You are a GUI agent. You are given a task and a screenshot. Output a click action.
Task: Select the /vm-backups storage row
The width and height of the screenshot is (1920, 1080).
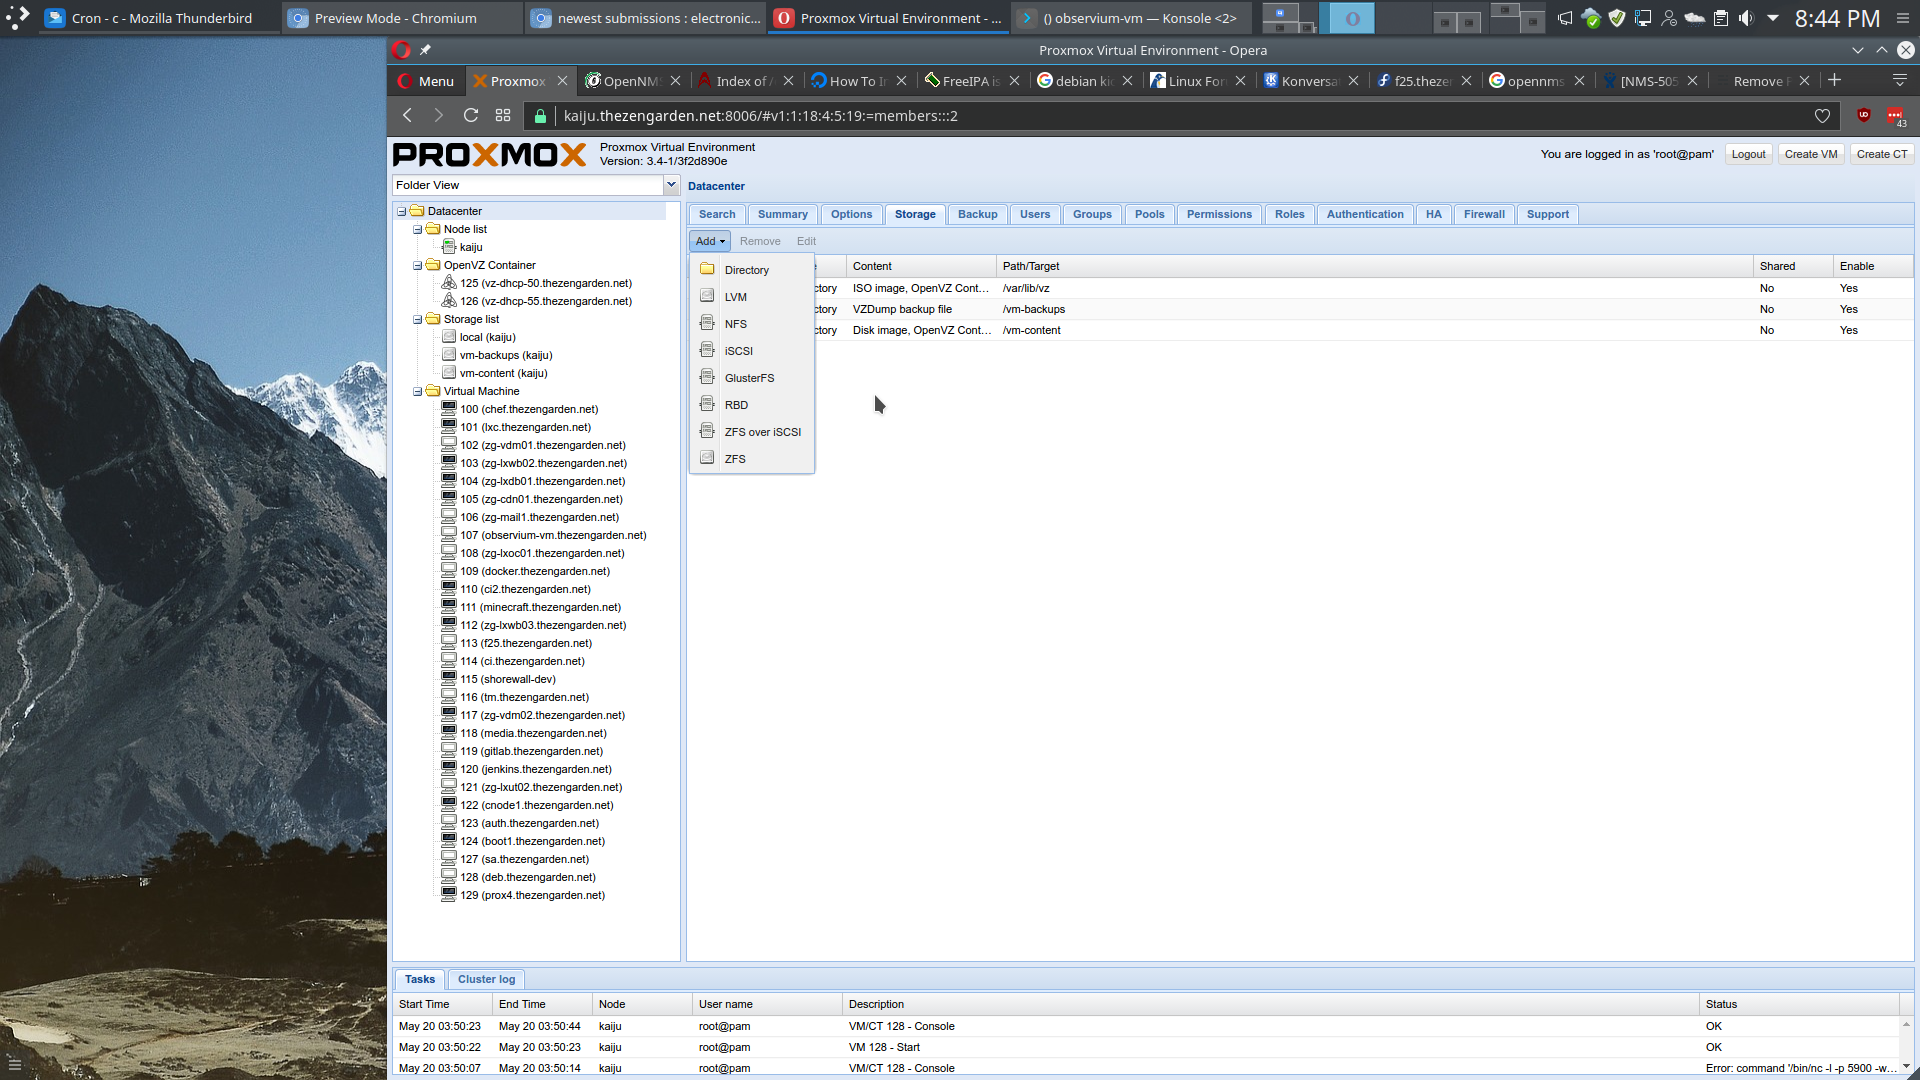point(1300,309)
